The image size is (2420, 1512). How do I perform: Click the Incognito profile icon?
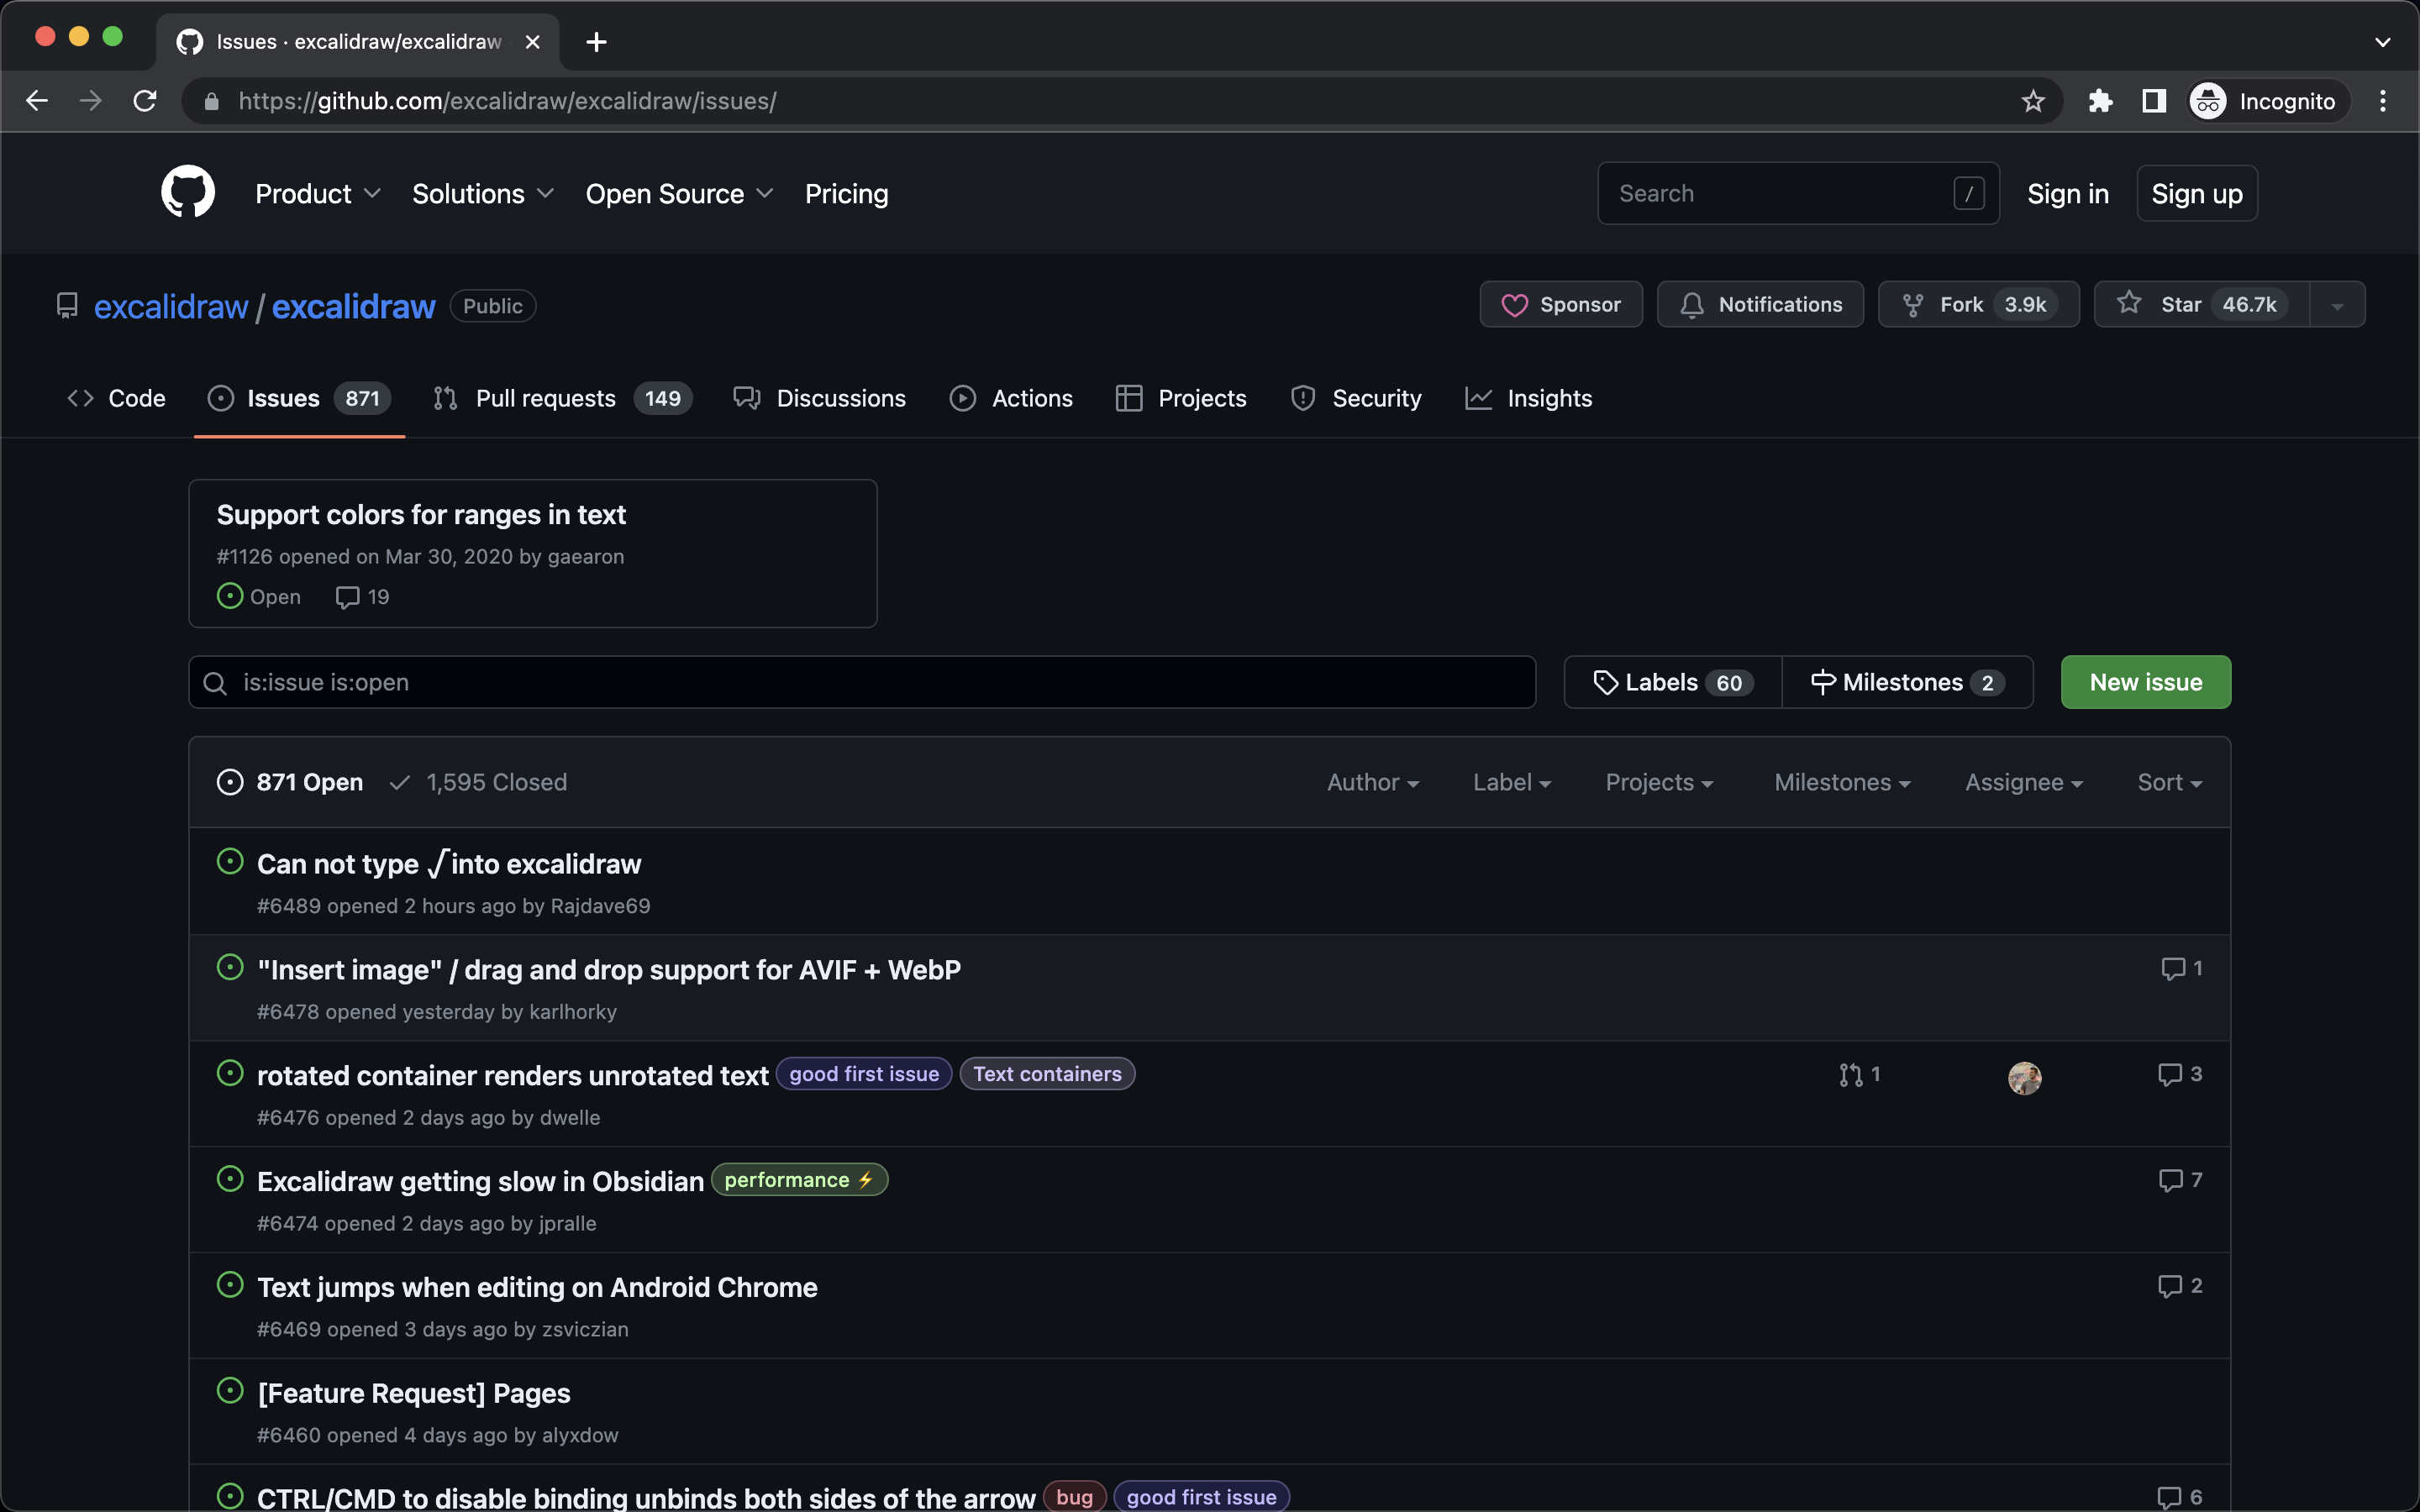[2208, 101]
